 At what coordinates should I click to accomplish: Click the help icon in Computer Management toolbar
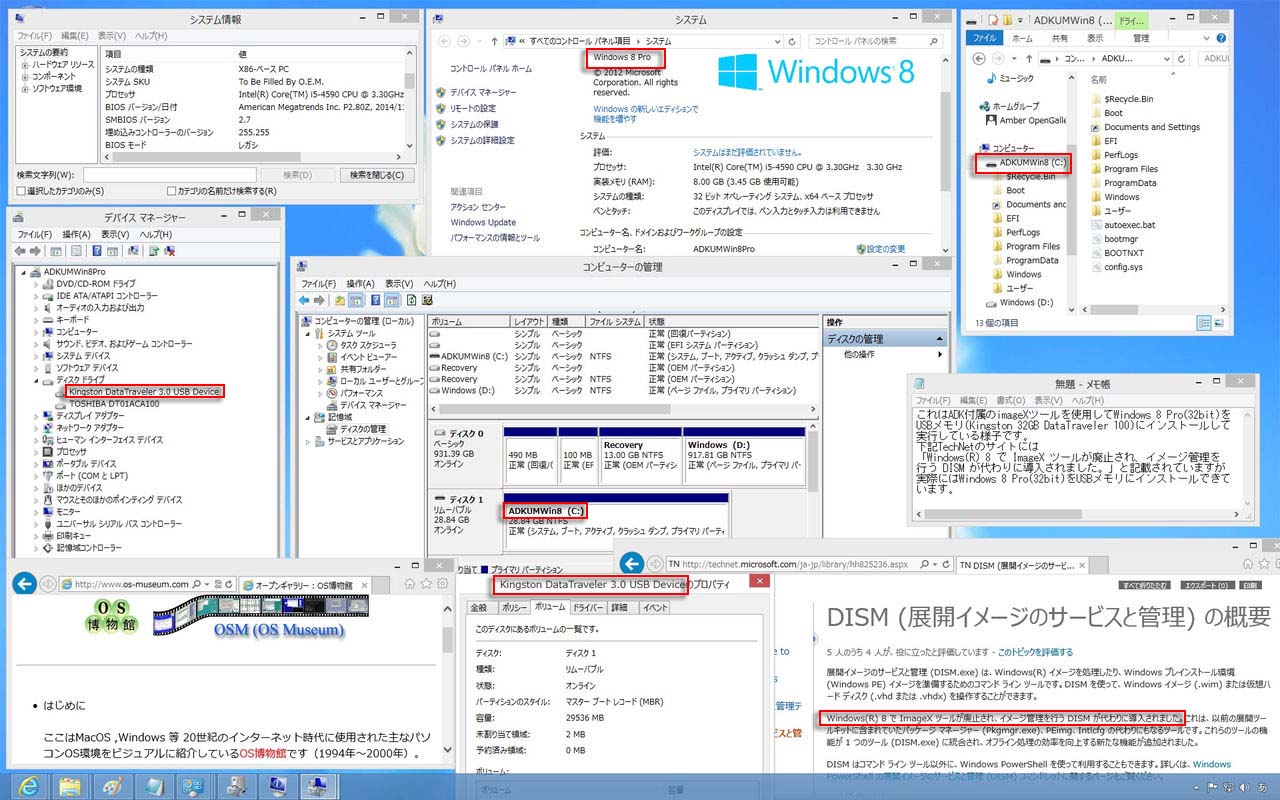click(375, 300)
